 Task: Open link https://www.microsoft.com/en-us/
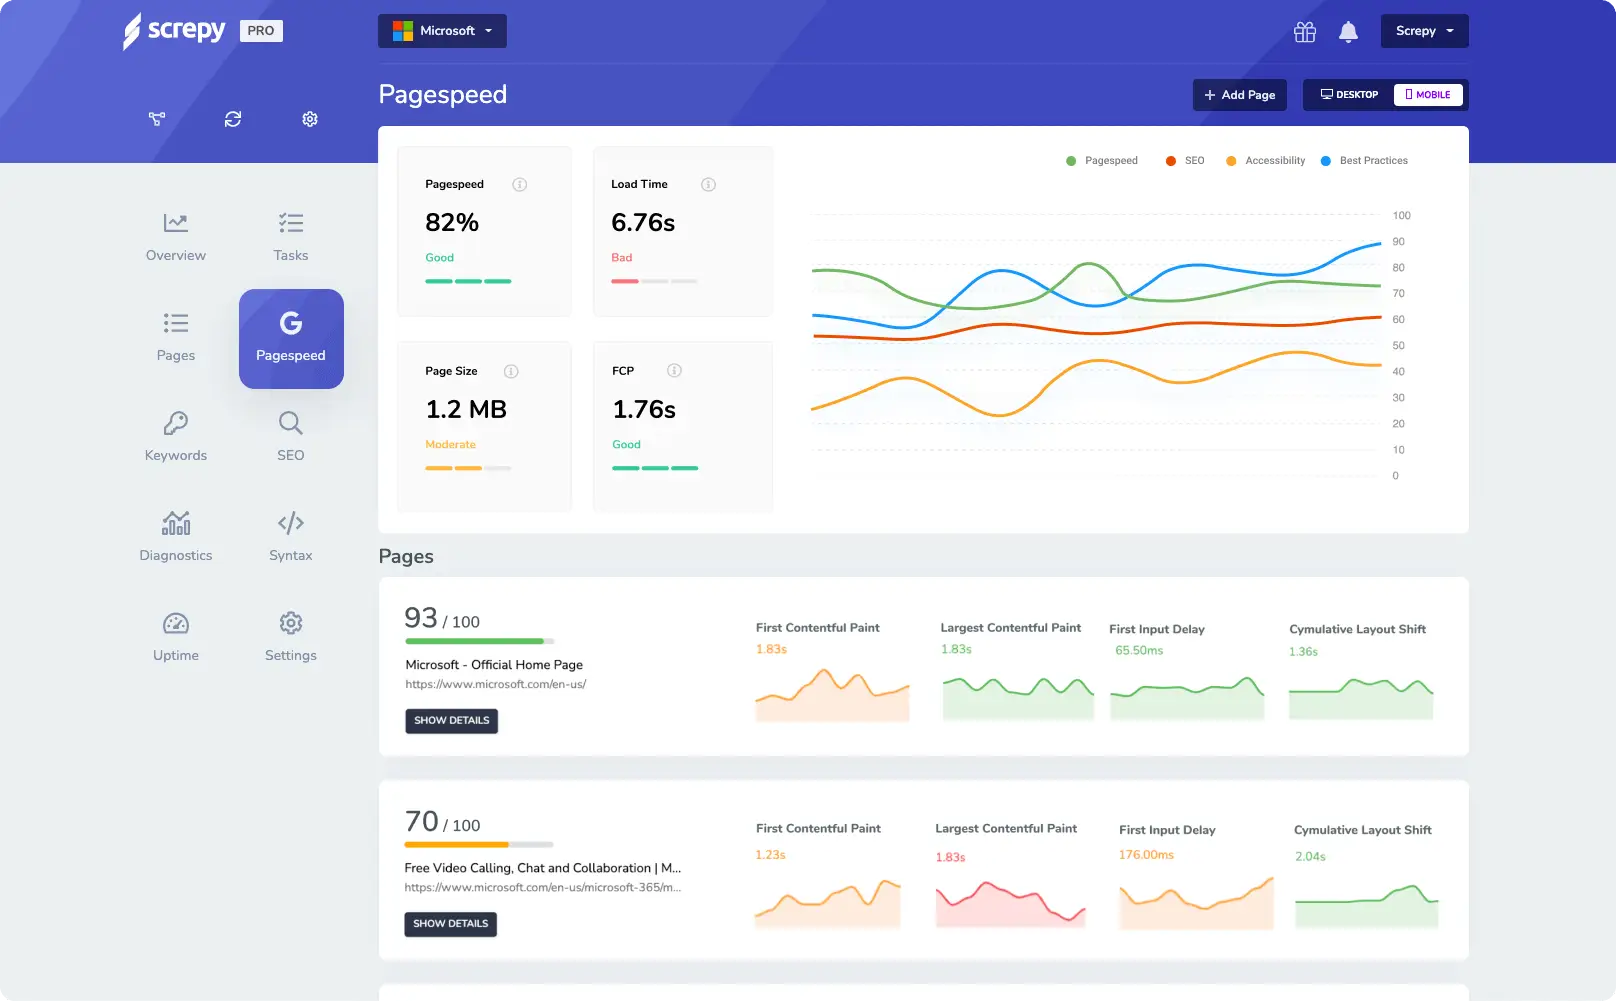(x=496, y=685)
